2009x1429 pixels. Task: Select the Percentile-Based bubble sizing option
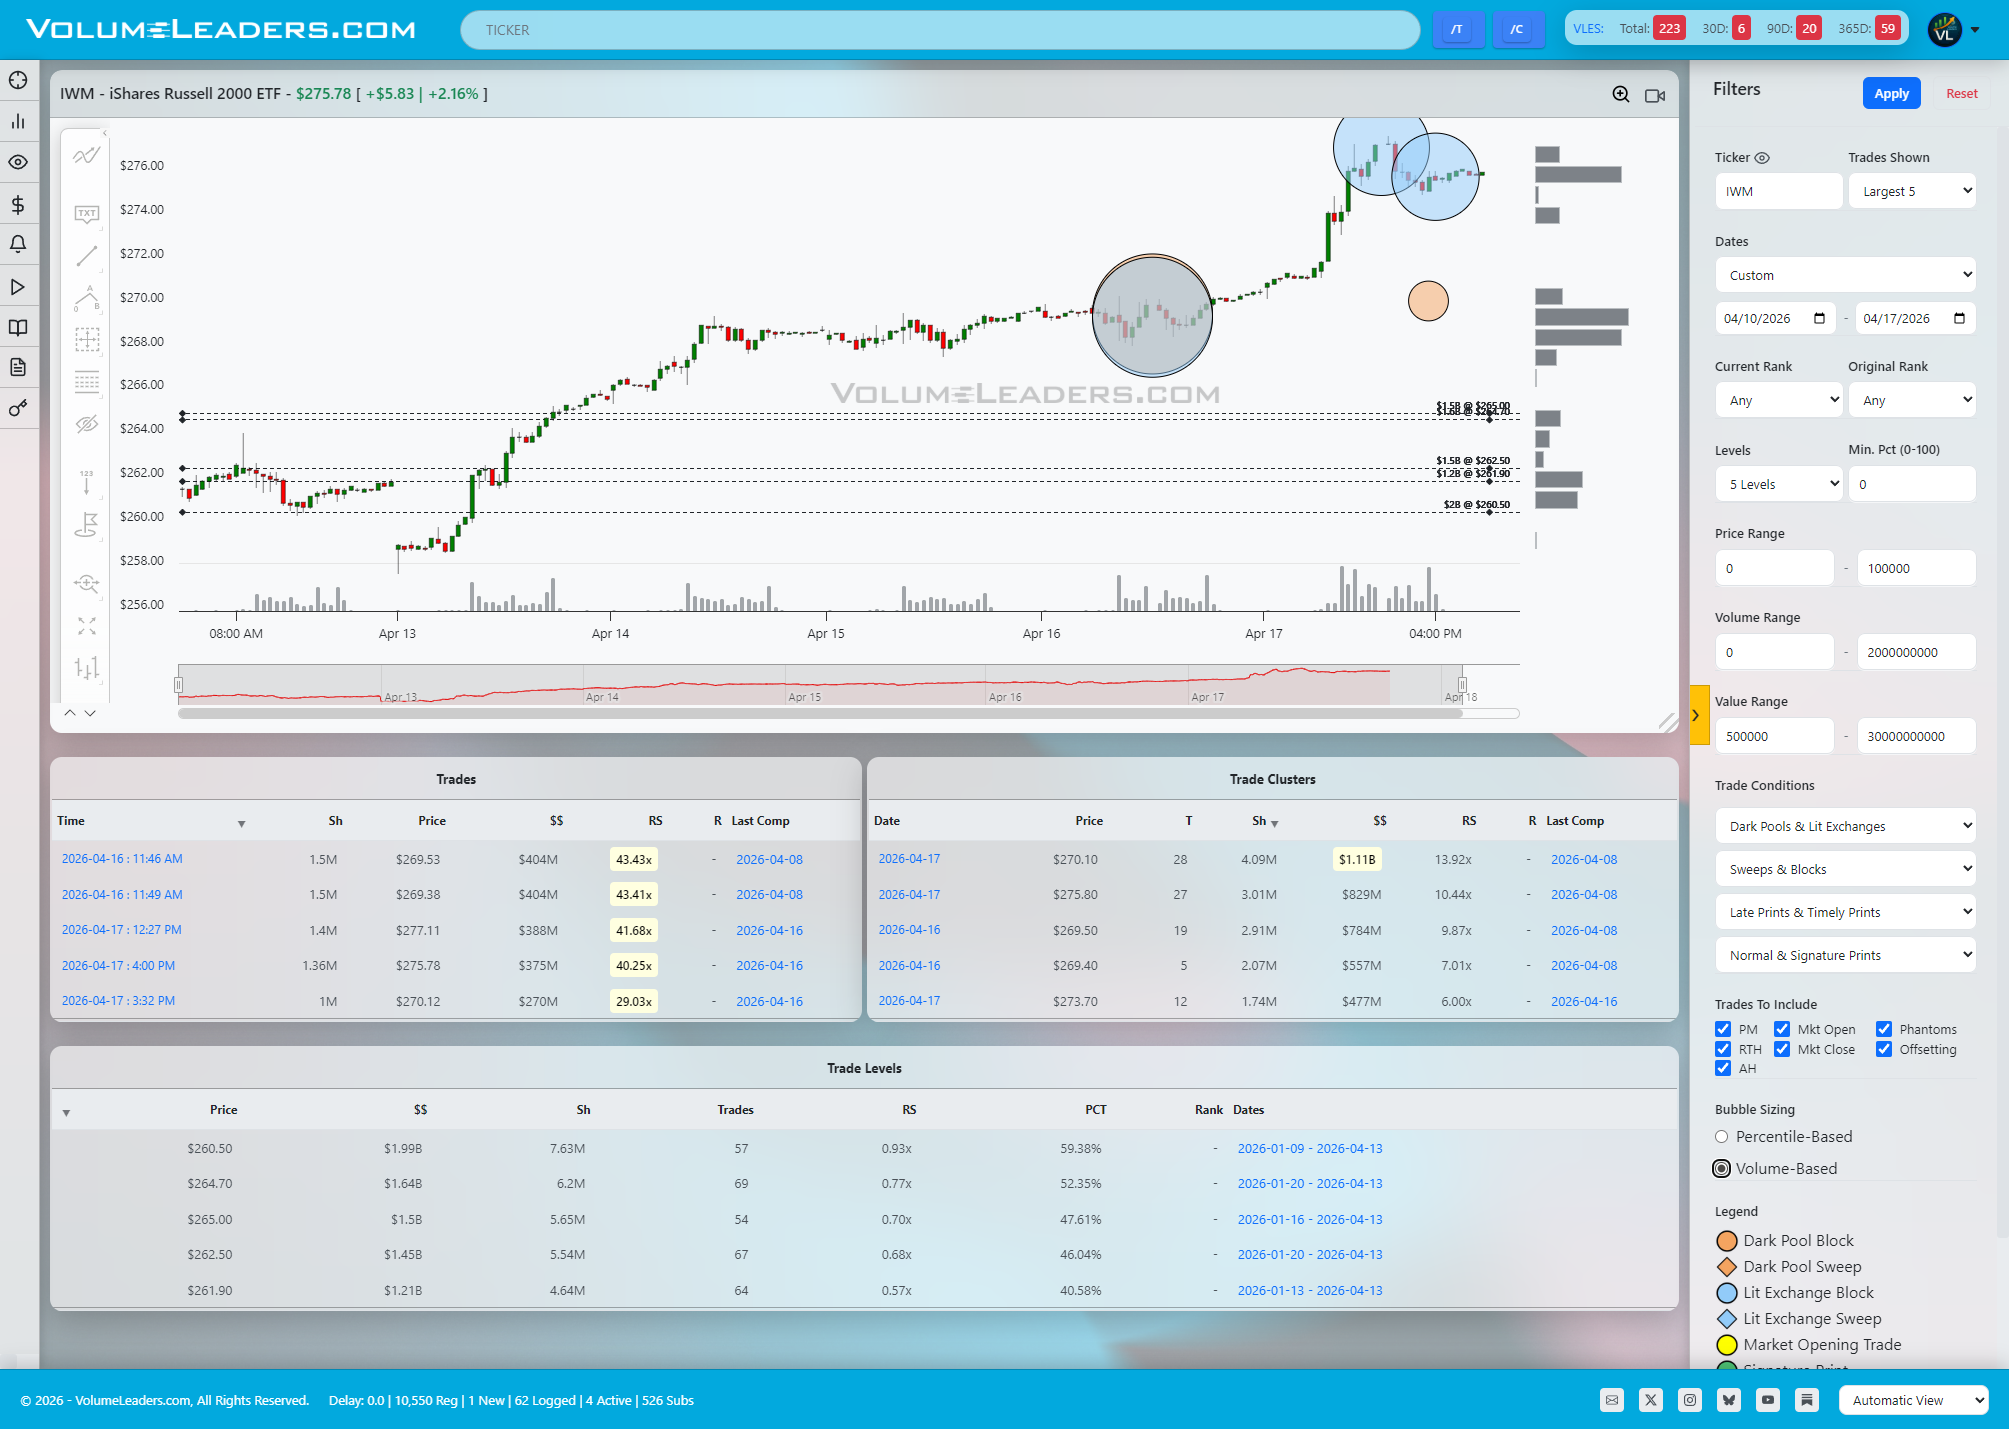[x=1722, y=1137]
